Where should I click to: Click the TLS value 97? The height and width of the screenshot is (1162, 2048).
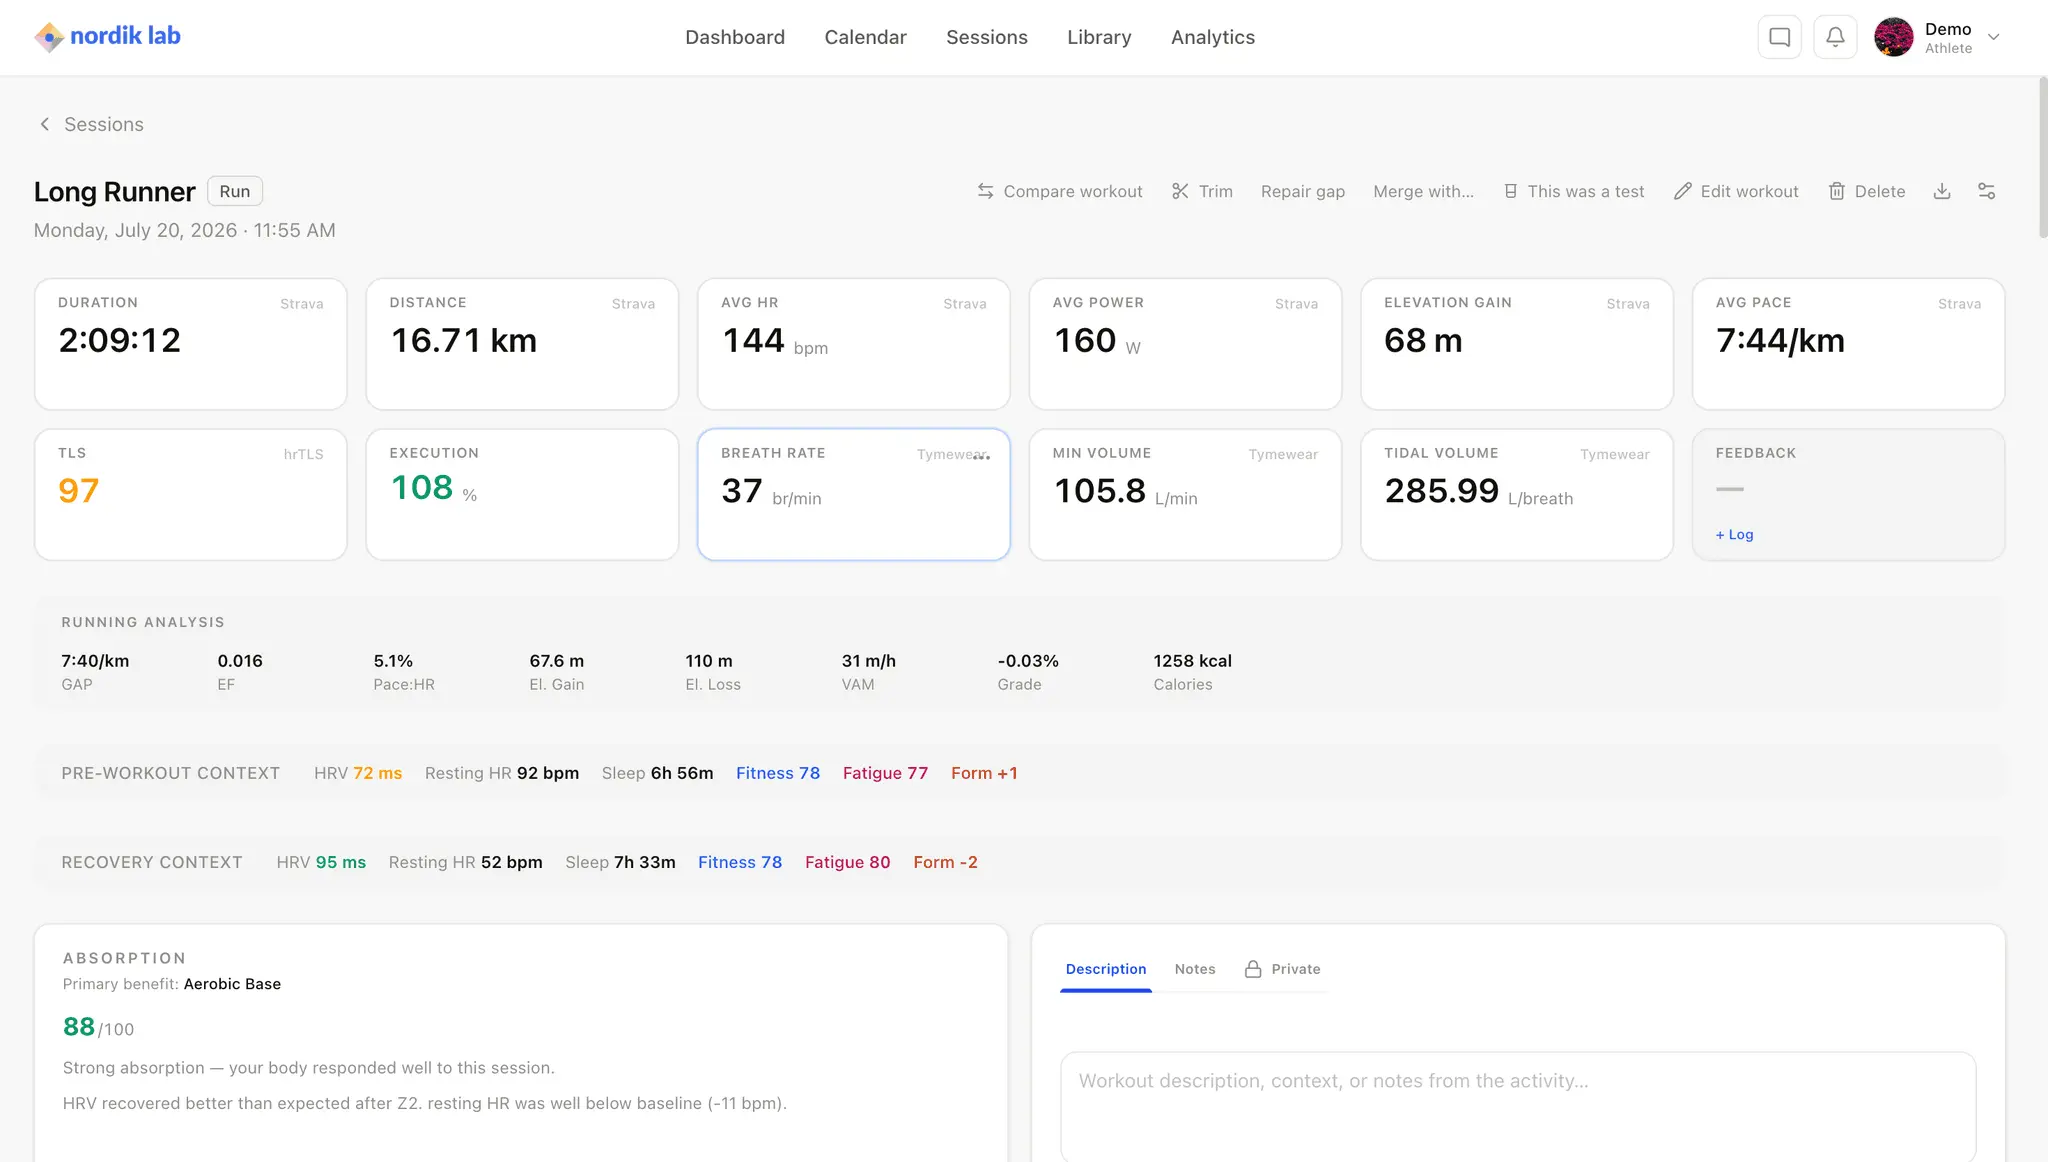[78, 491]
